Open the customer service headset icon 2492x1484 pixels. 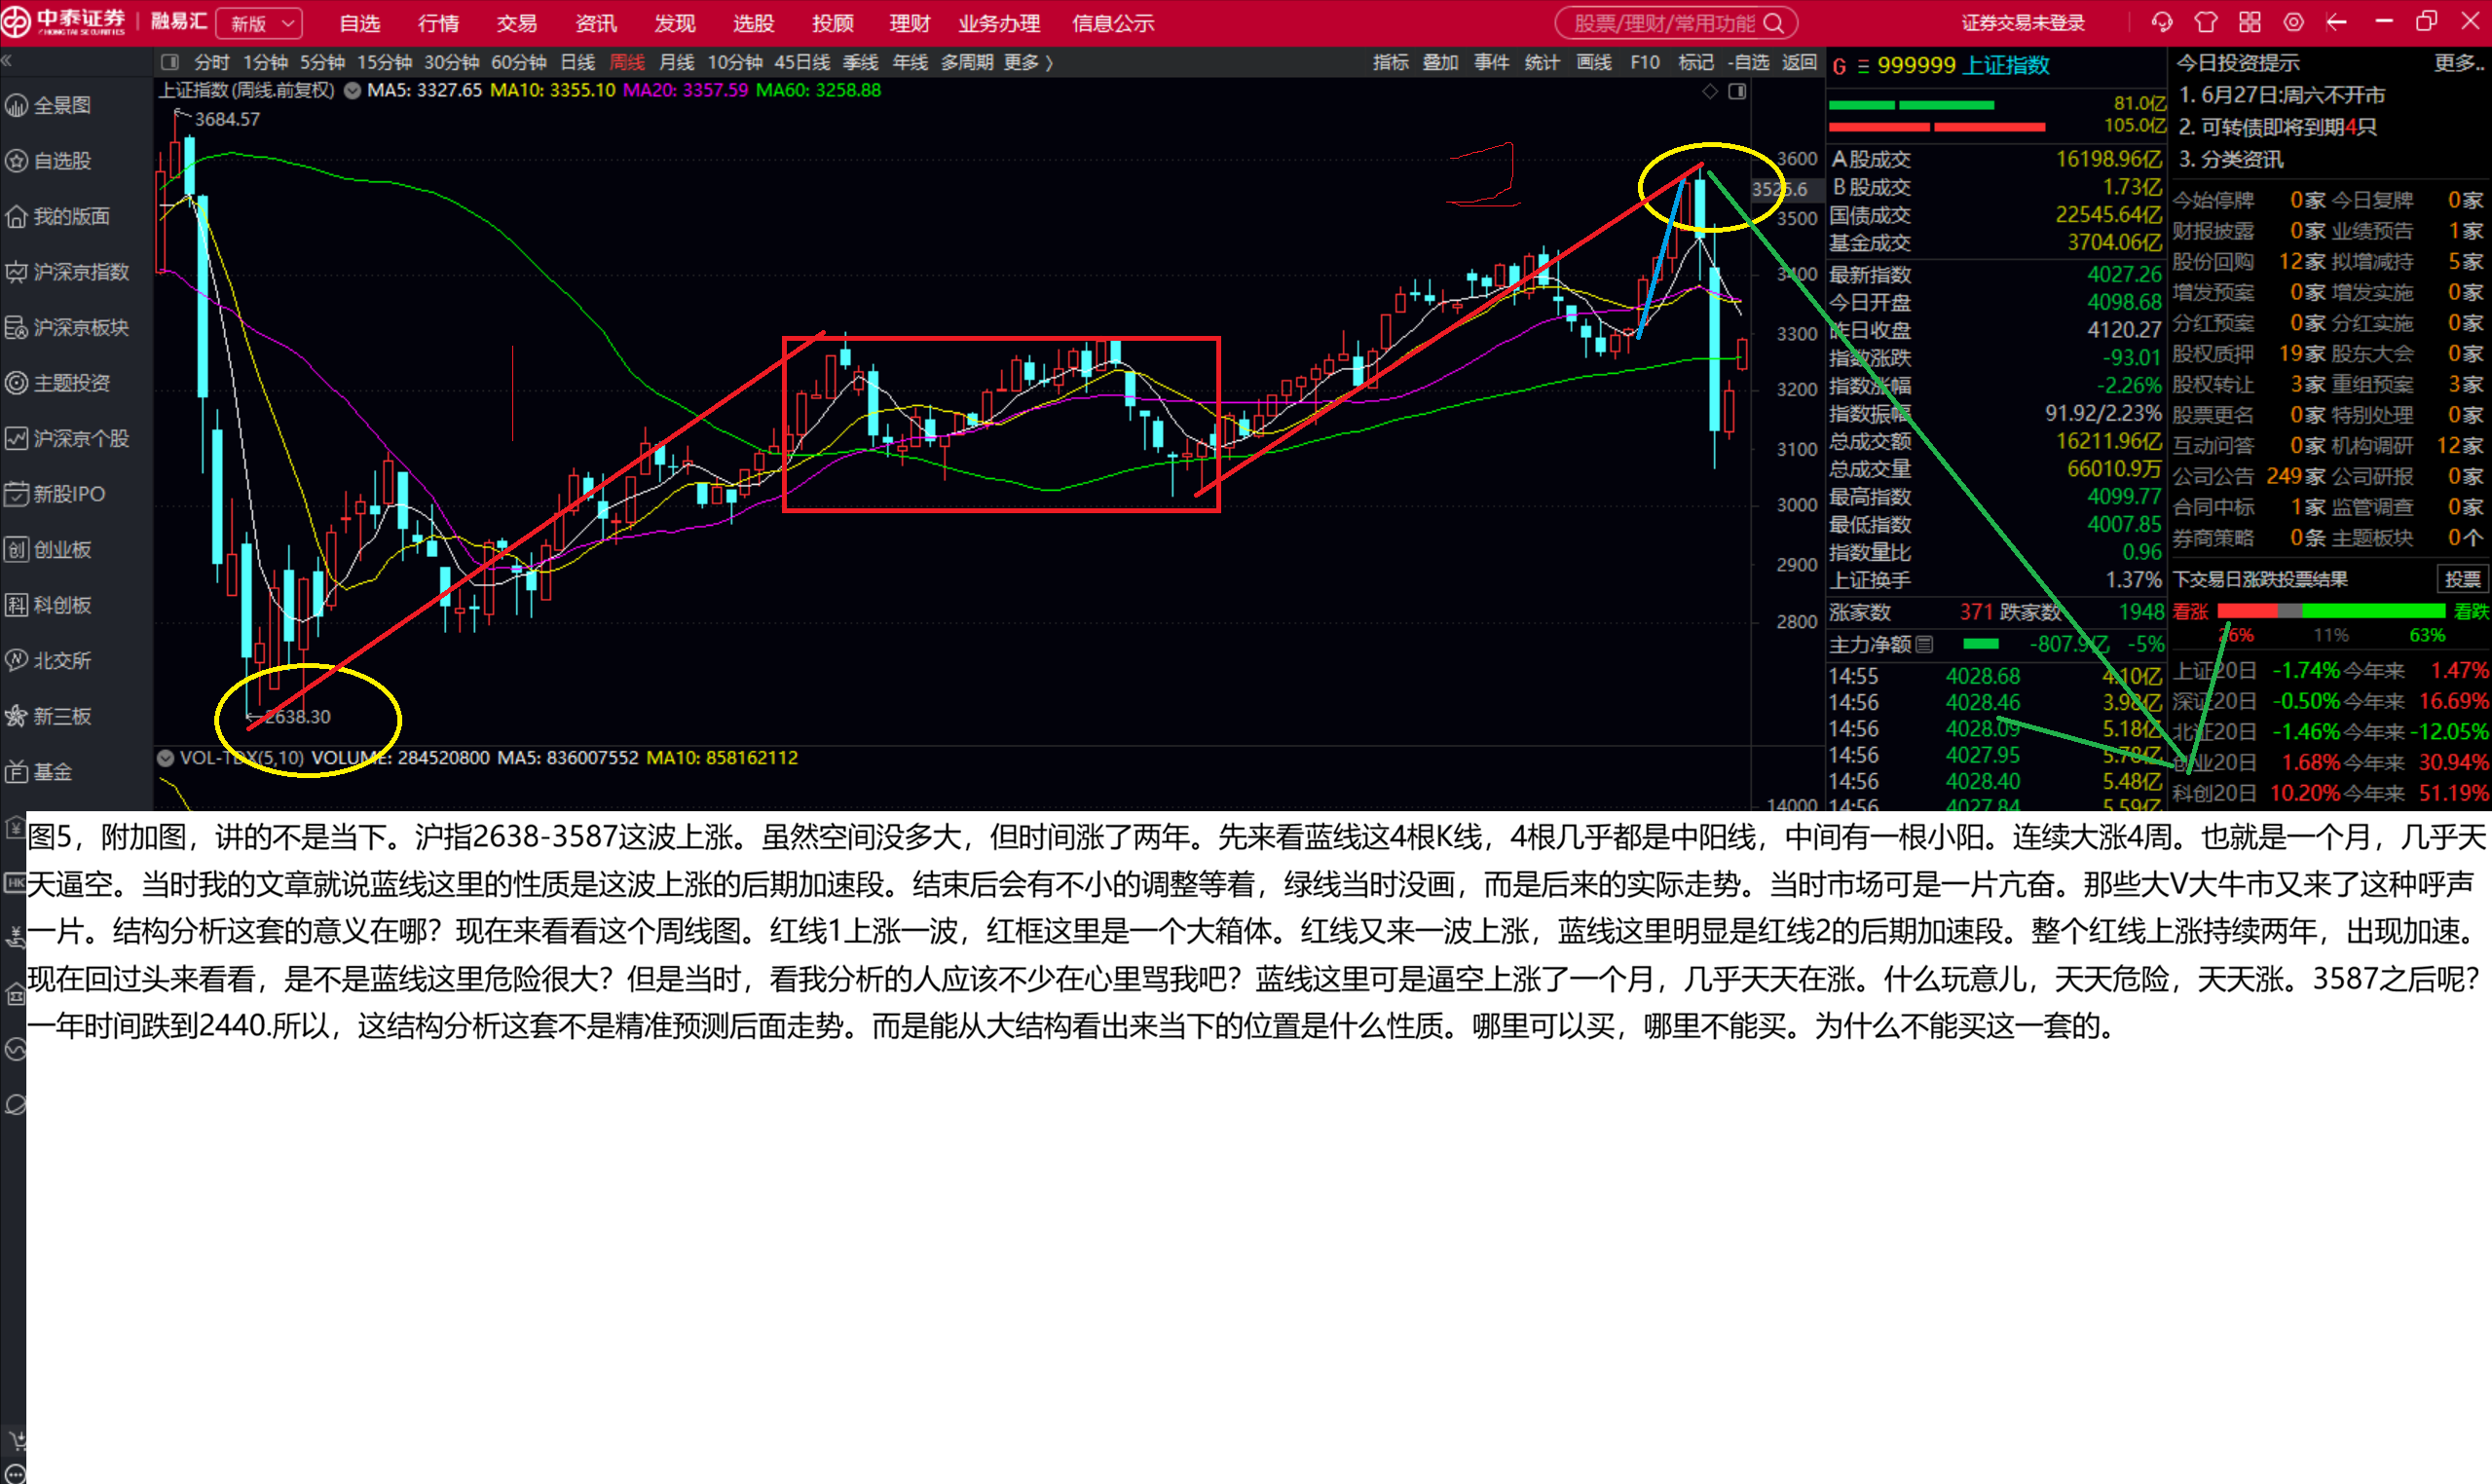[2162, 22]
